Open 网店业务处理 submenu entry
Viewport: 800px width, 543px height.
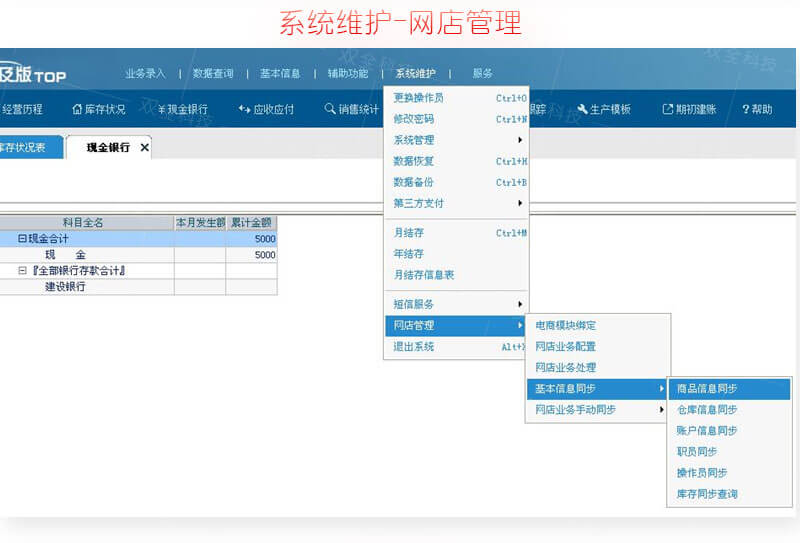click(598, 367)
